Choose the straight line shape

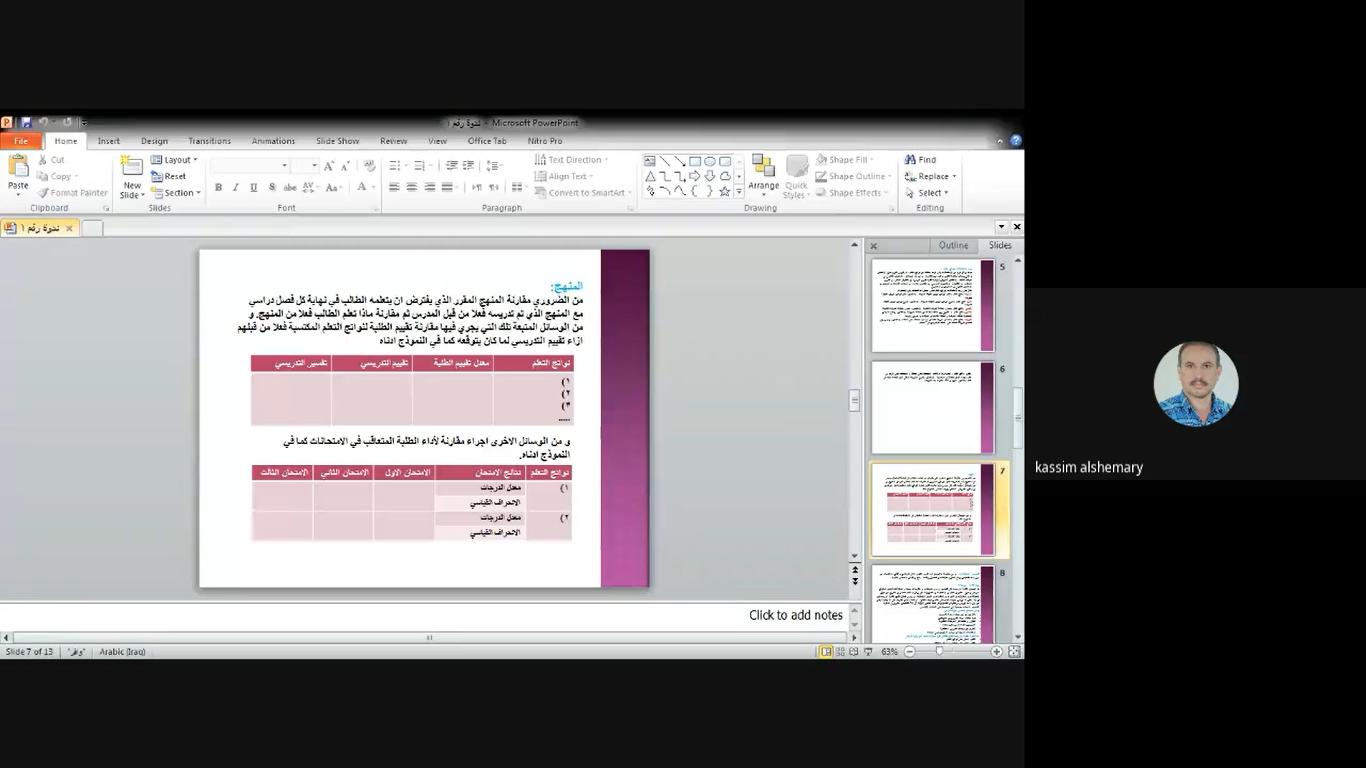click(x=665, y=161)
